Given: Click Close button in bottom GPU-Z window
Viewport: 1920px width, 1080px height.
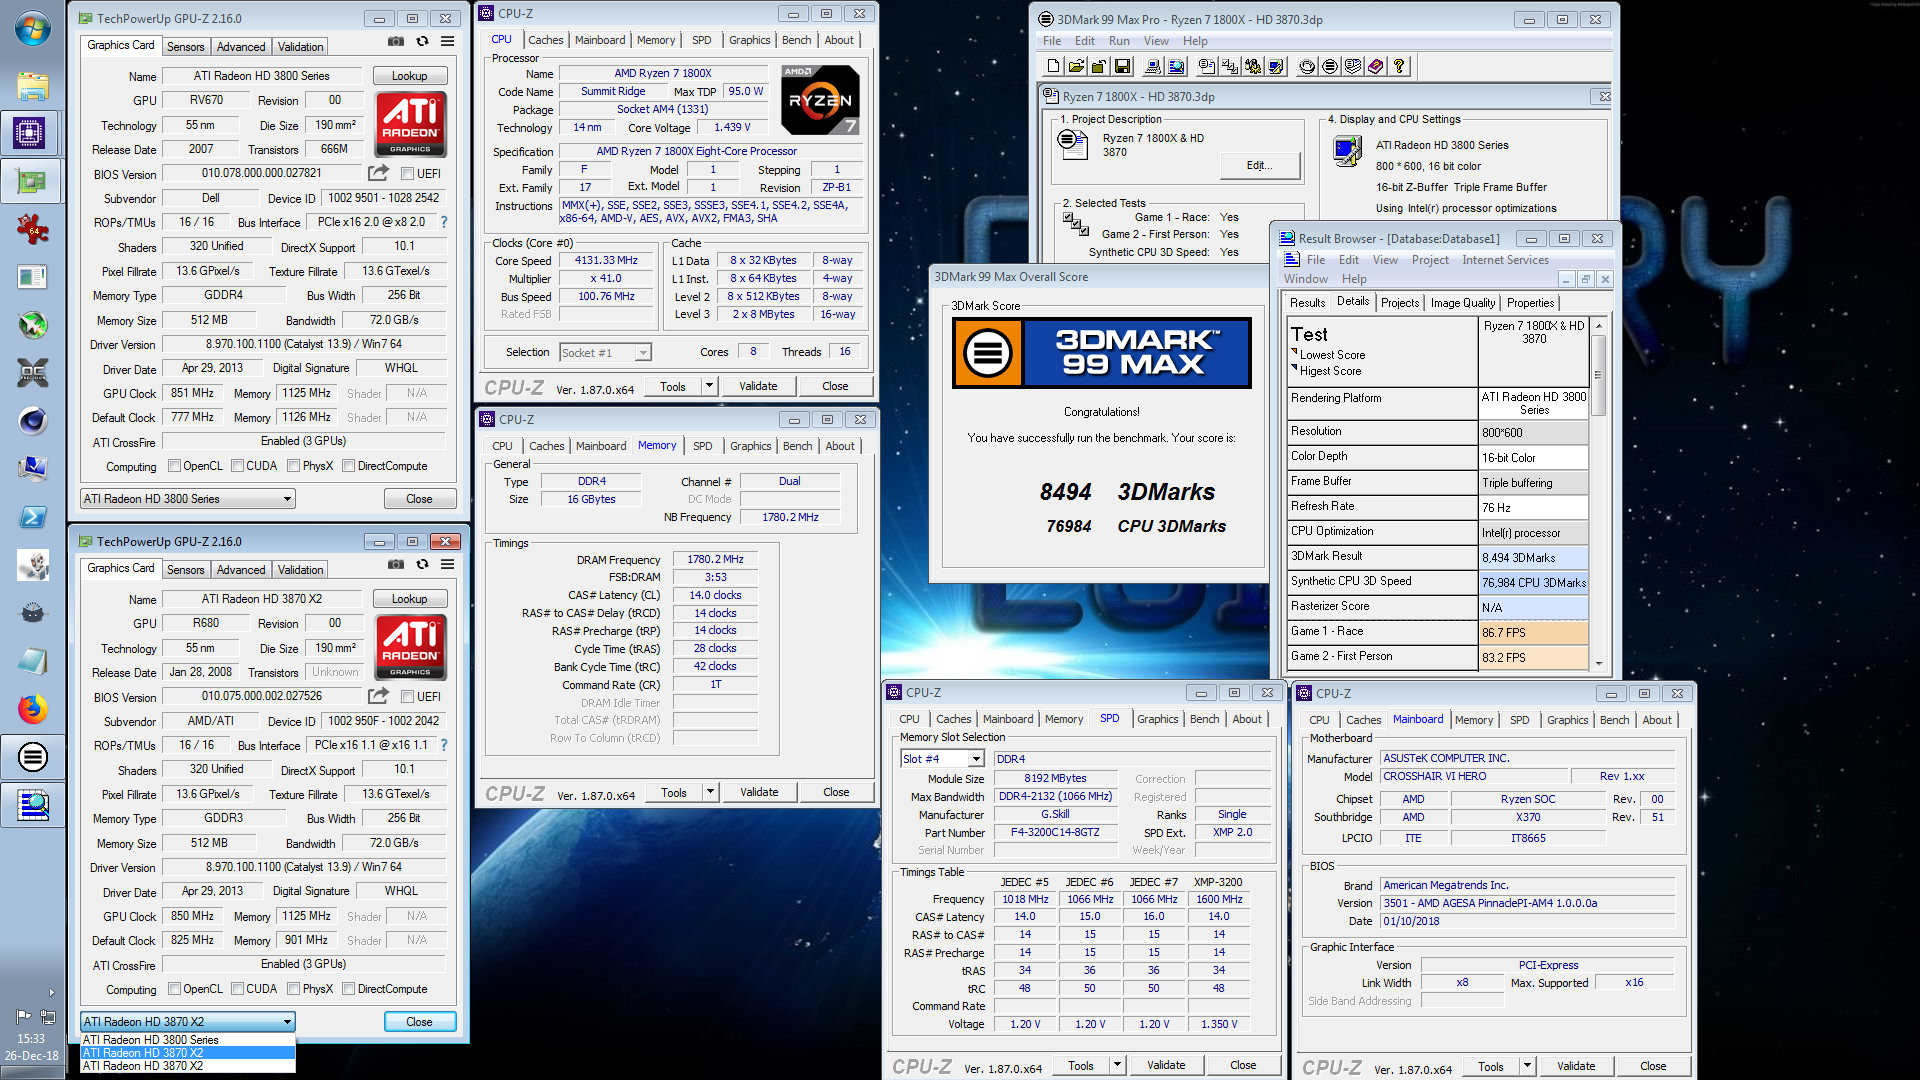Looking at the screenshot, I should 420,1022.
